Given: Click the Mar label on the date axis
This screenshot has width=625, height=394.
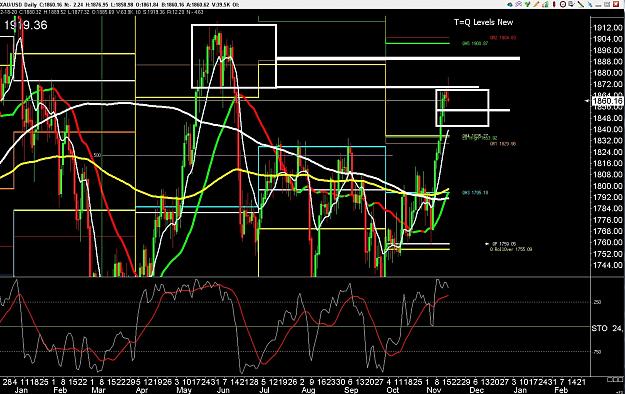Looking at the screenshot, I should click(x=98, y=390).
